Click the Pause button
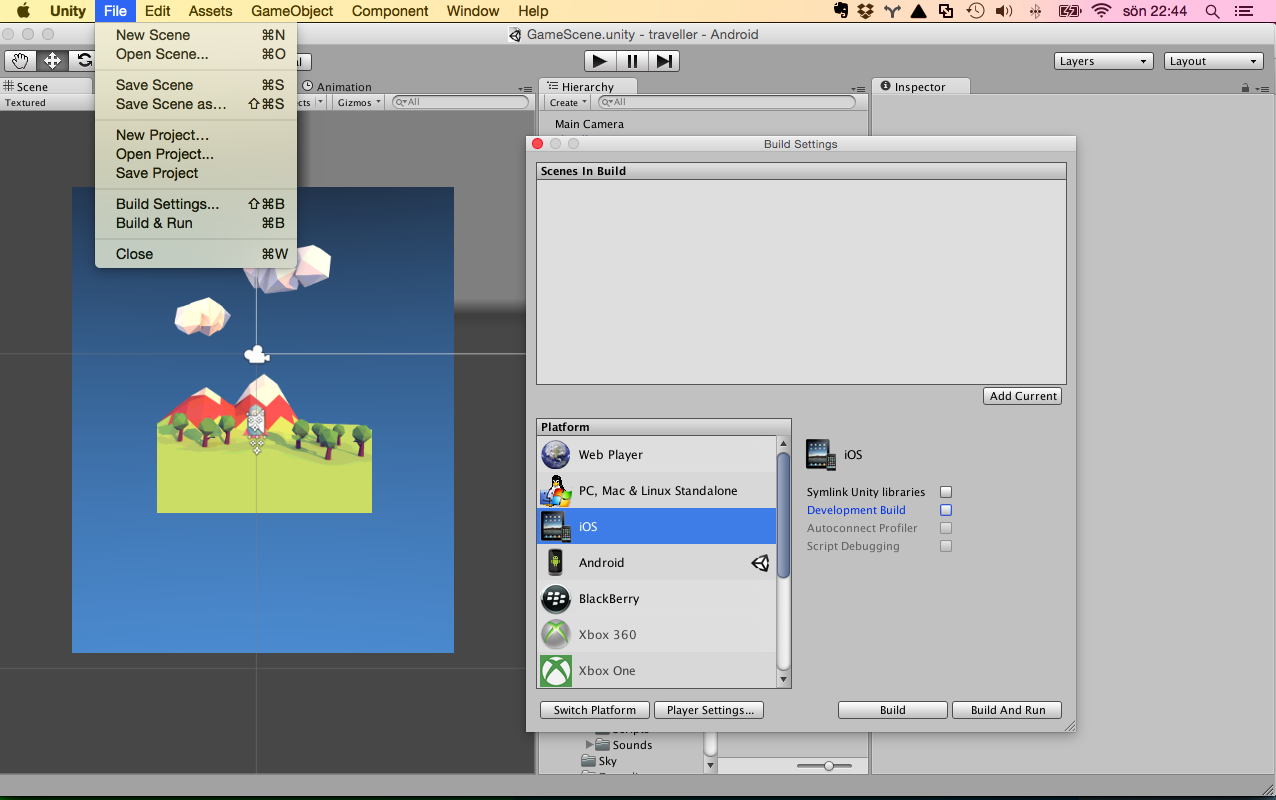Image resolution: width=1276 pixels, height=800 pixels. [632, 61]
